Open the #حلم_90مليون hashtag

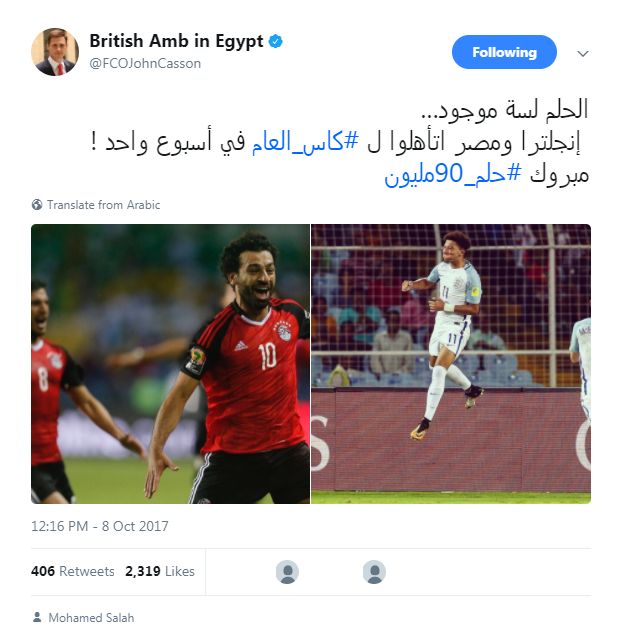click(x=453, y=175)
